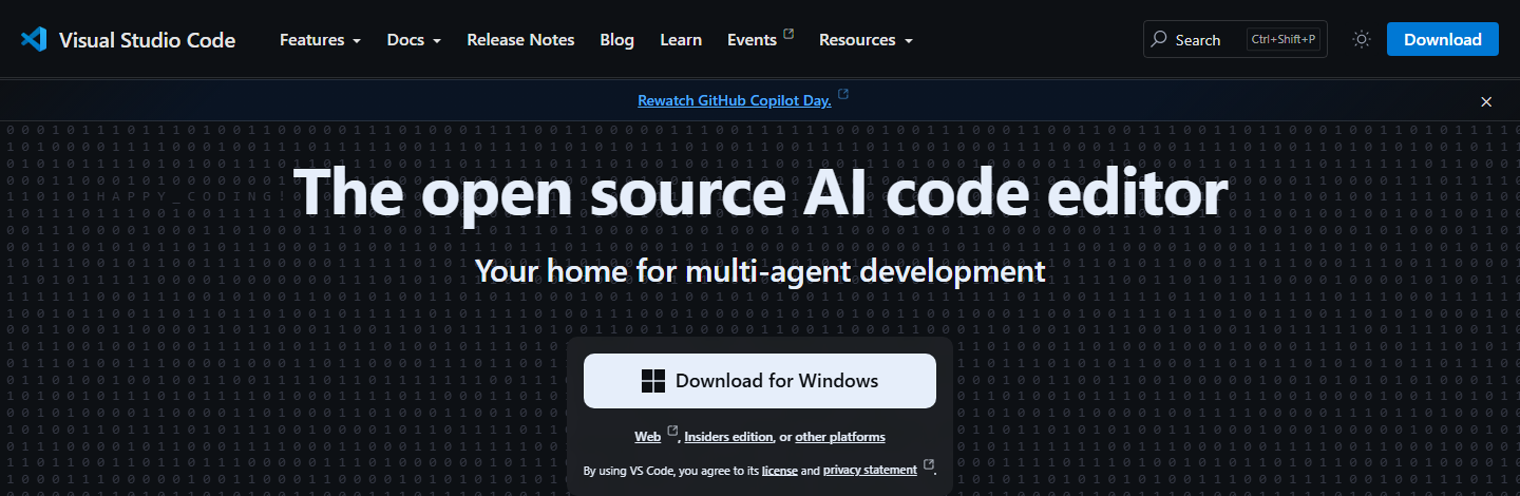Viewport: 1520px width, 496px height.
Task: Open the Visual Studio Code home link
Action: (128, 40)
